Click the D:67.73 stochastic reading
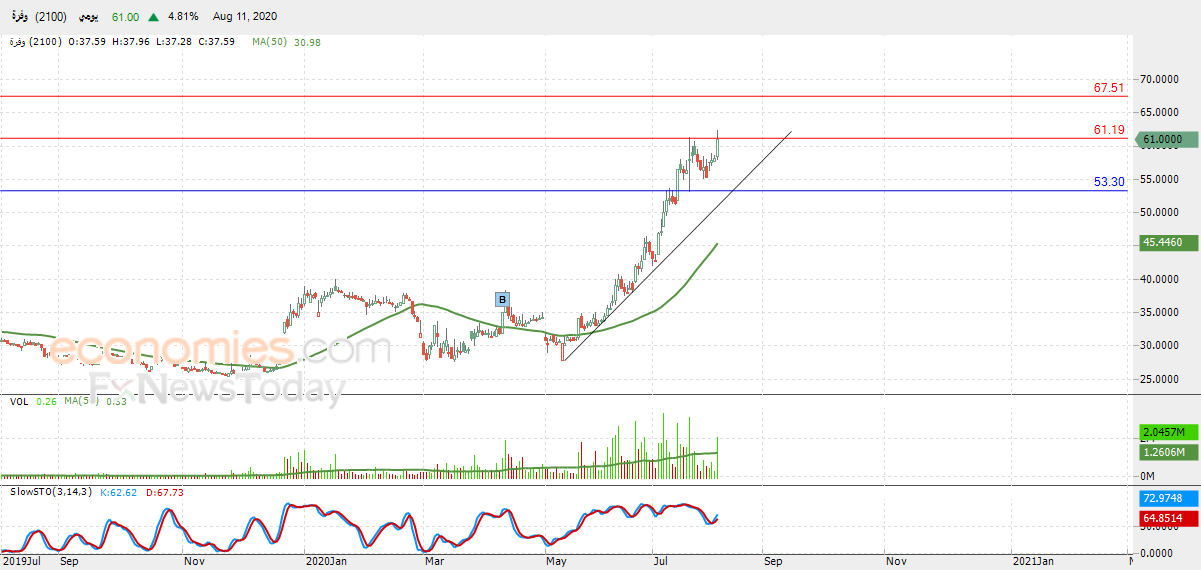Image resolution: width=1201 pixels, height=570 pixels. click(x=166, y=492)
